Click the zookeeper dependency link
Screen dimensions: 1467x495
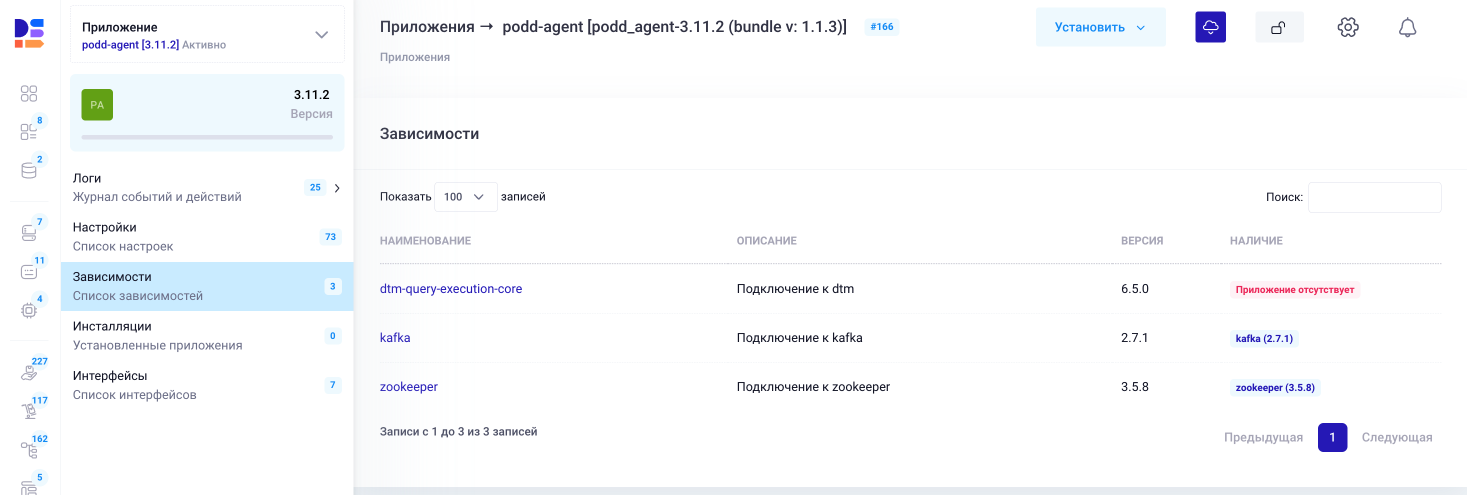409,387
